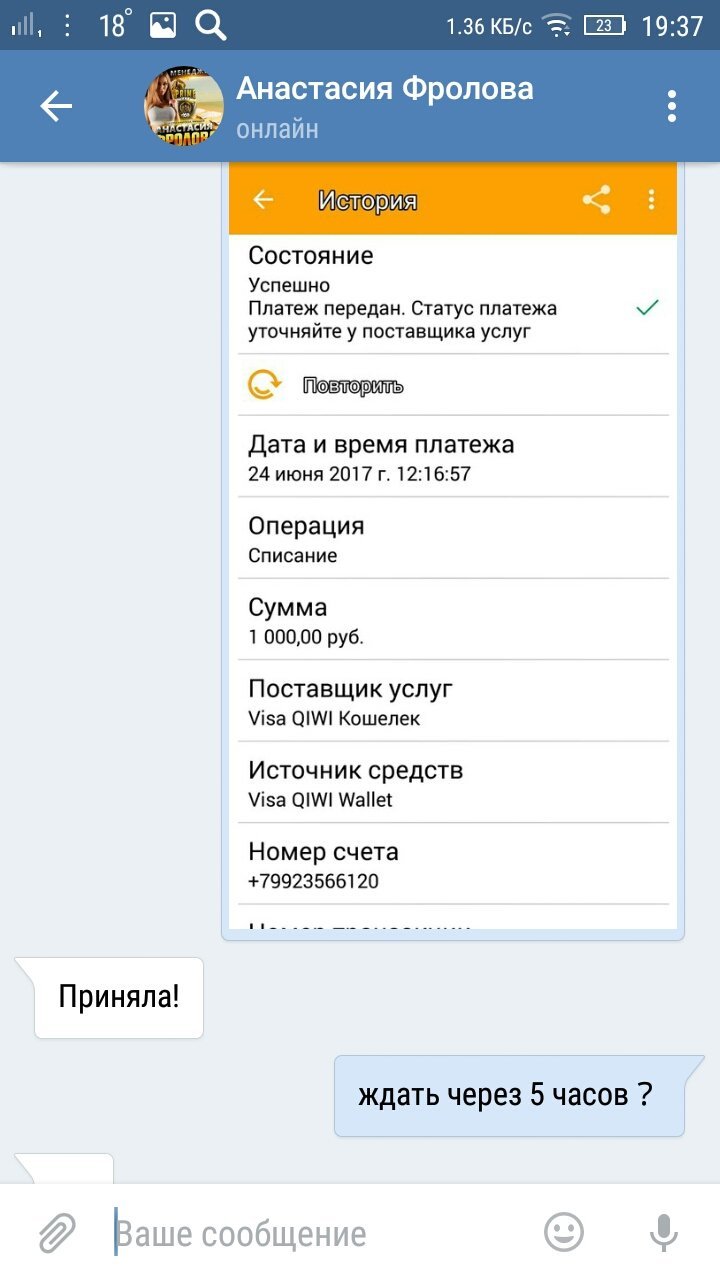720x1280 pixels.
Task: Focus the 'Ваше сообщение' message field
Action: click(x=320, y=1233)
